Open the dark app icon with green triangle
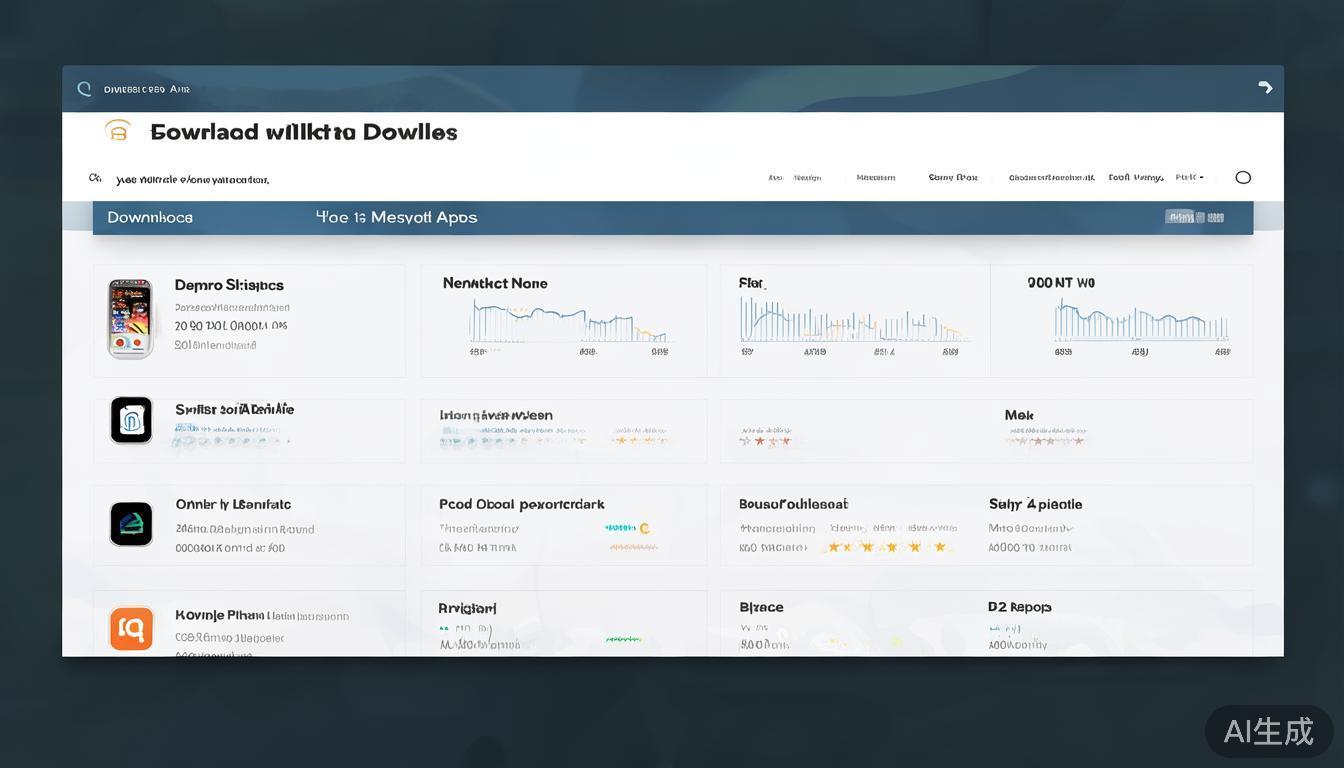 131,524
